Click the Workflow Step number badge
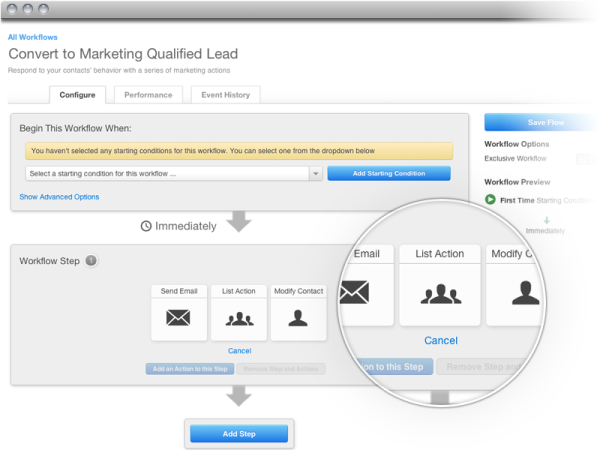The image size is (600, 450). (91, 261)
